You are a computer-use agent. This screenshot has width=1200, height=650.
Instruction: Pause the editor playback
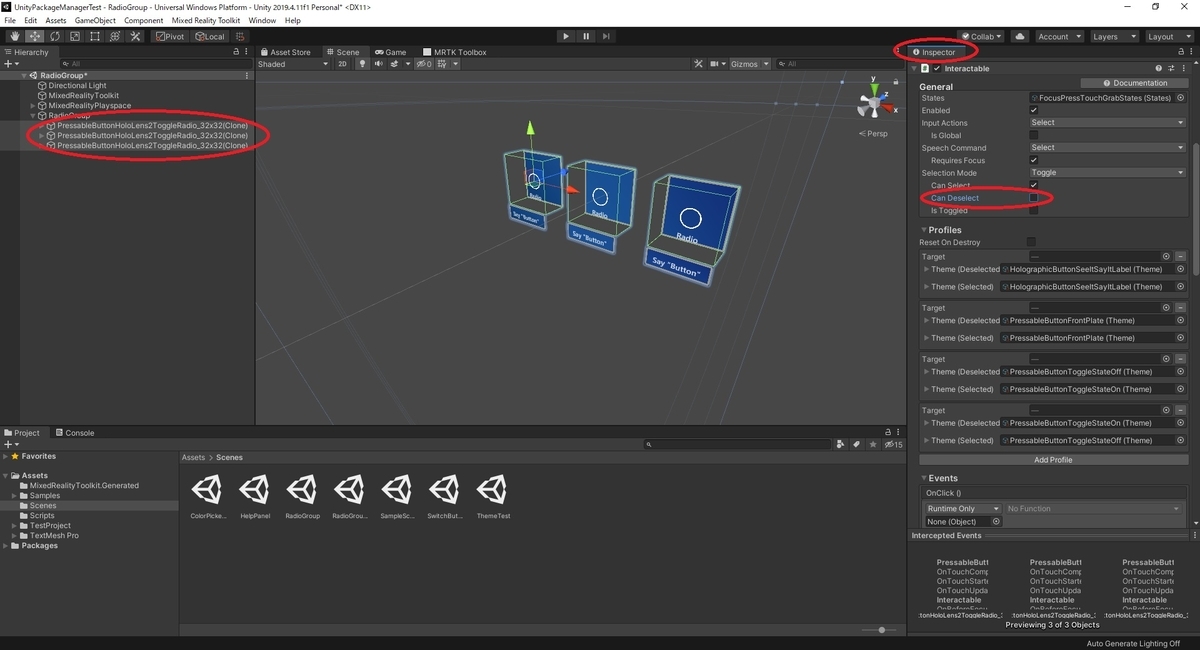tap(586, 37)
